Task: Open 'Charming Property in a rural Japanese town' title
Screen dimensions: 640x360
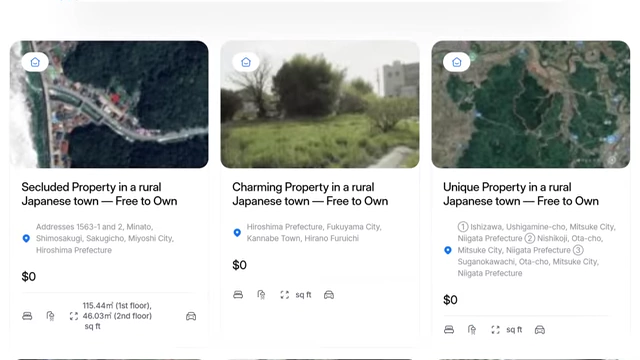Action: (310, 194)
